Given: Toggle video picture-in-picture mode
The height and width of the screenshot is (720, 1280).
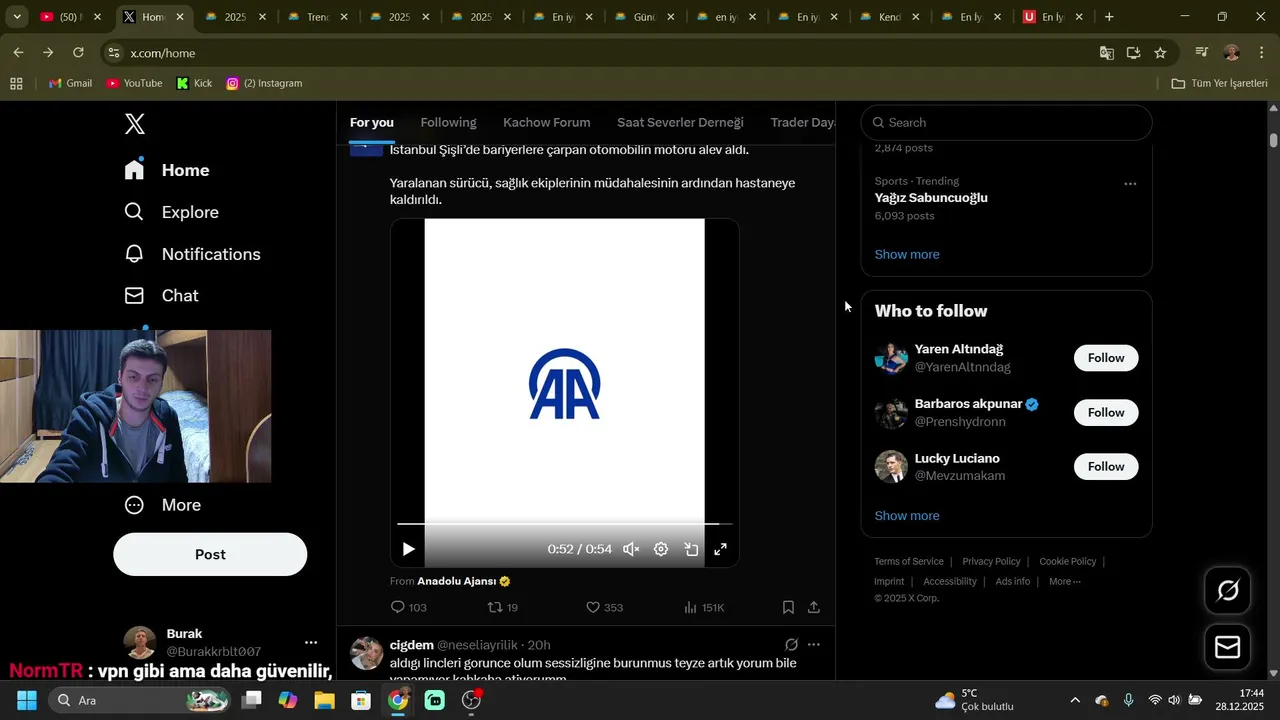Looking at the screenshot, I should coord(691,549).
